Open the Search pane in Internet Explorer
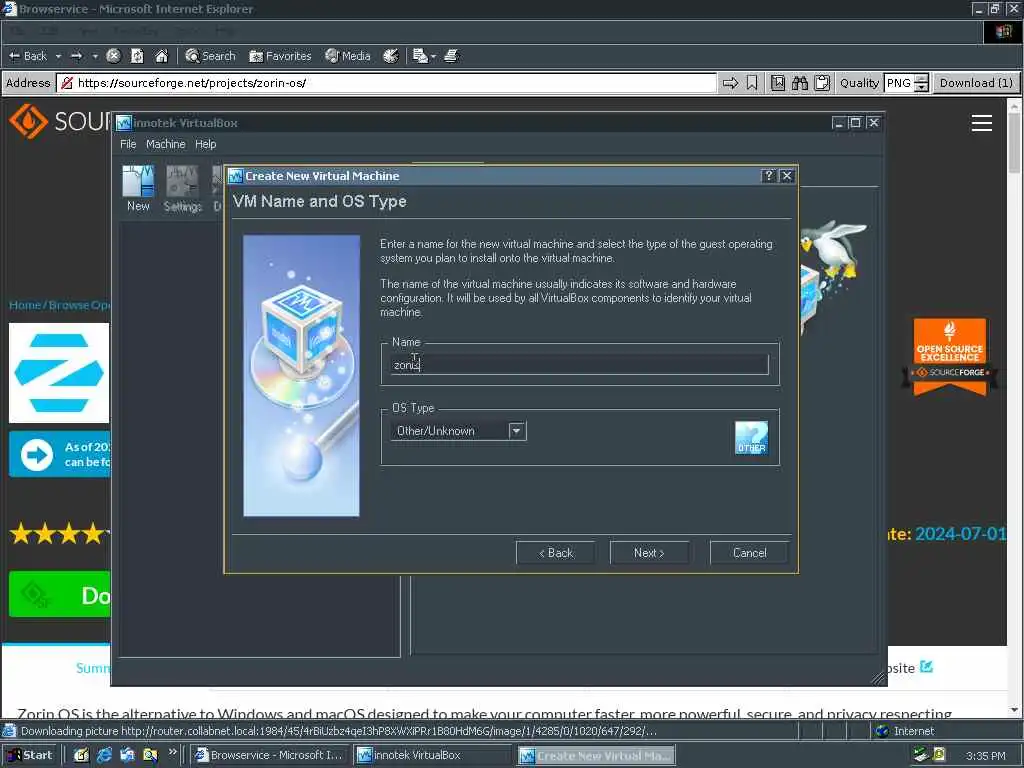The image size is (1024, 768). (210, 56)
